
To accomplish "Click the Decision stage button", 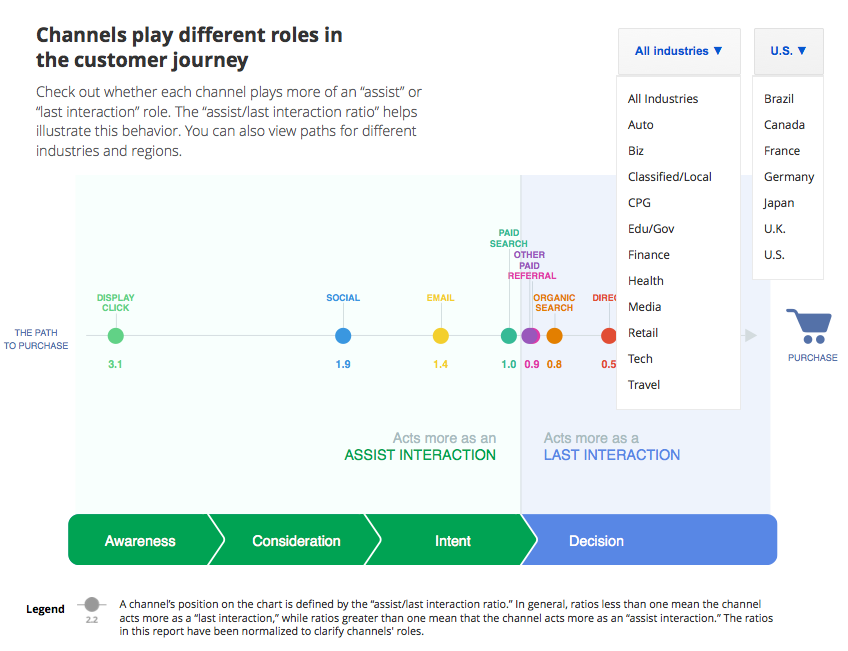I will pos(597,541).
